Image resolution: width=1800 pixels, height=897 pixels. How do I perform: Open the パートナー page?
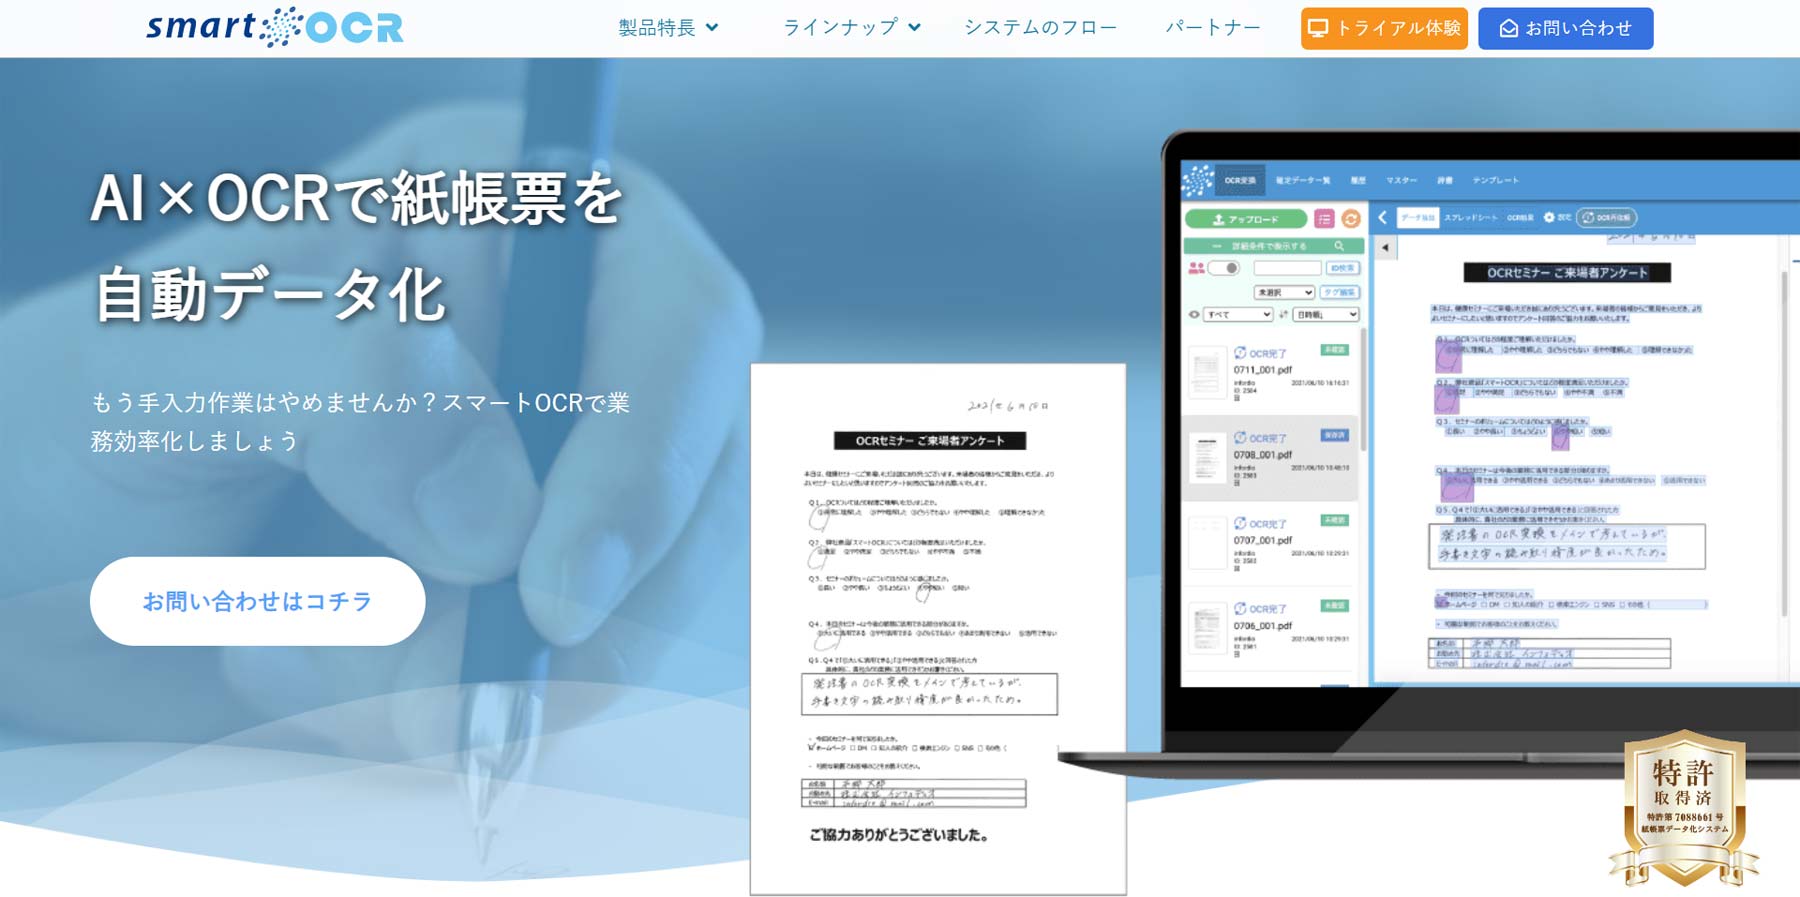tap(1212, 28)
